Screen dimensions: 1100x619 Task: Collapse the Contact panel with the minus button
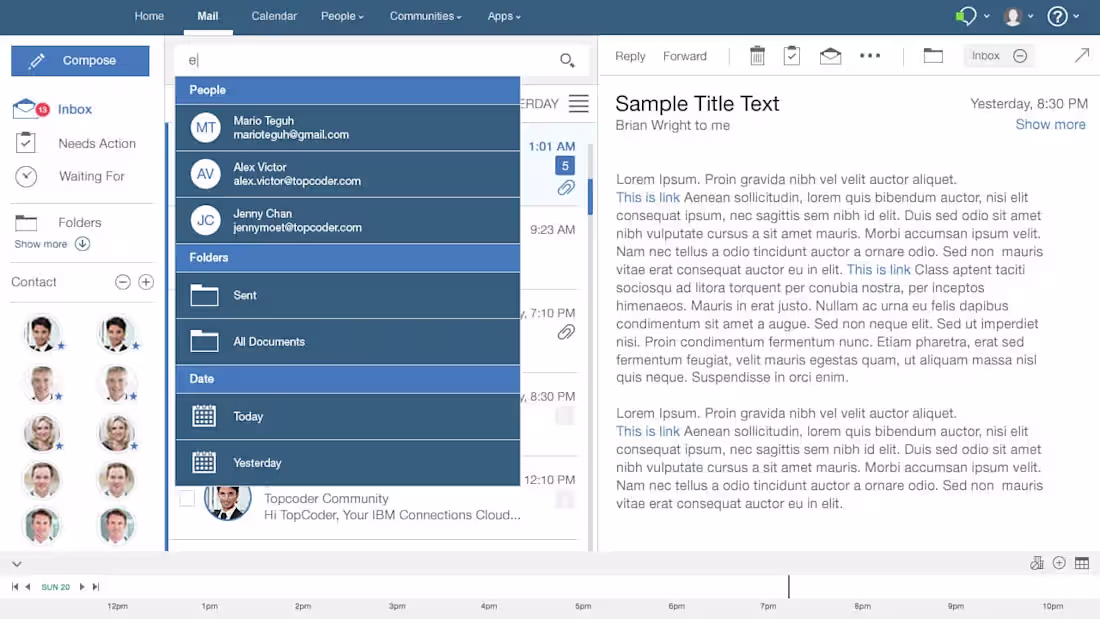point(122,282)
